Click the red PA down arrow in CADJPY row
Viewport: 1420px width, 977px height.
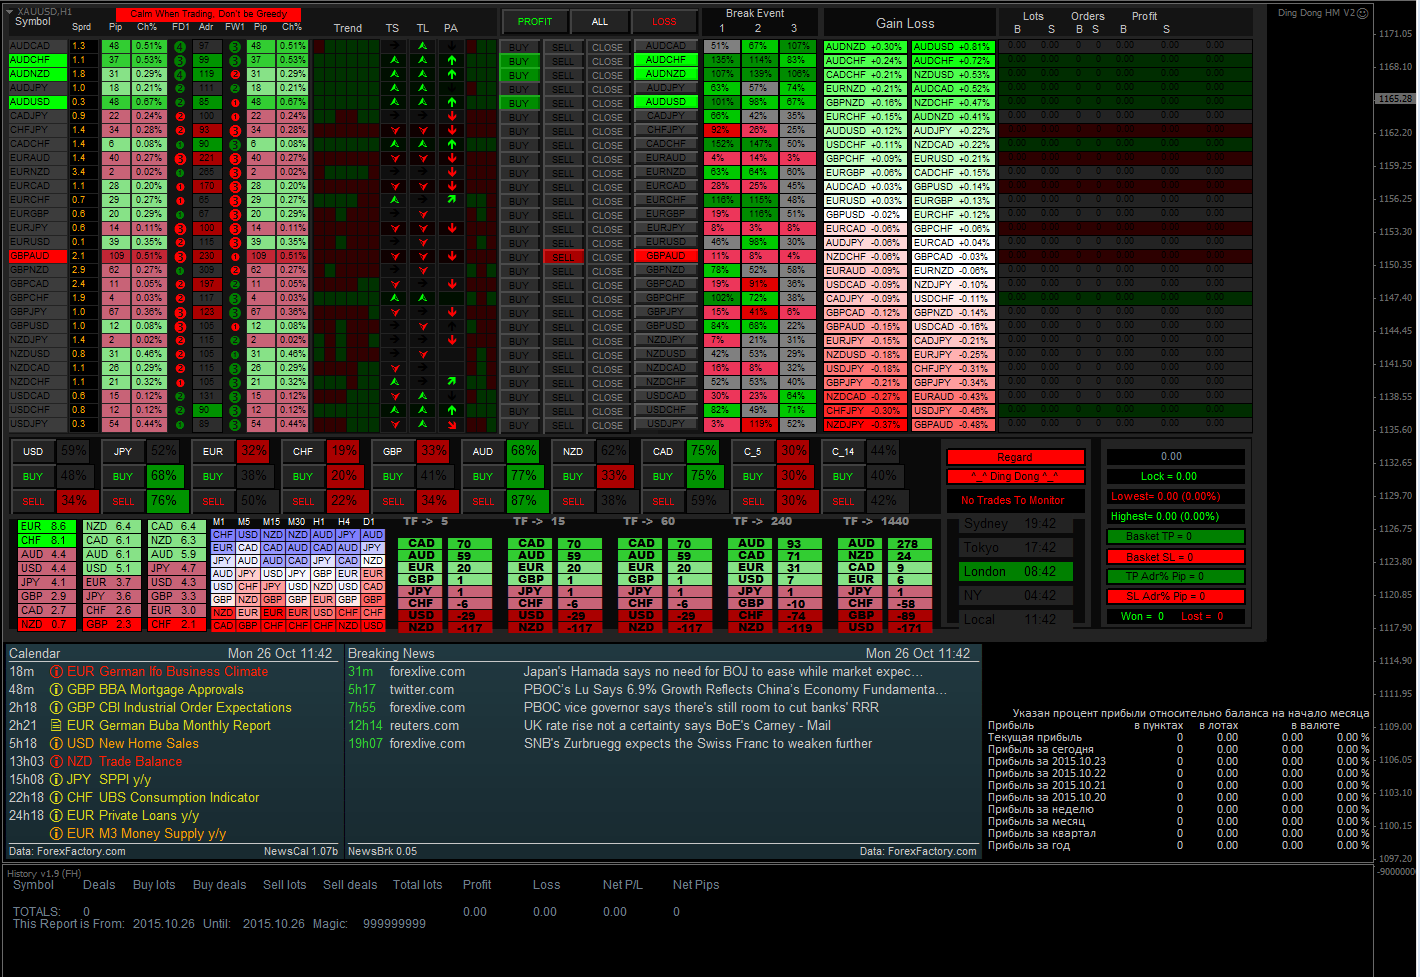point(452,116)
